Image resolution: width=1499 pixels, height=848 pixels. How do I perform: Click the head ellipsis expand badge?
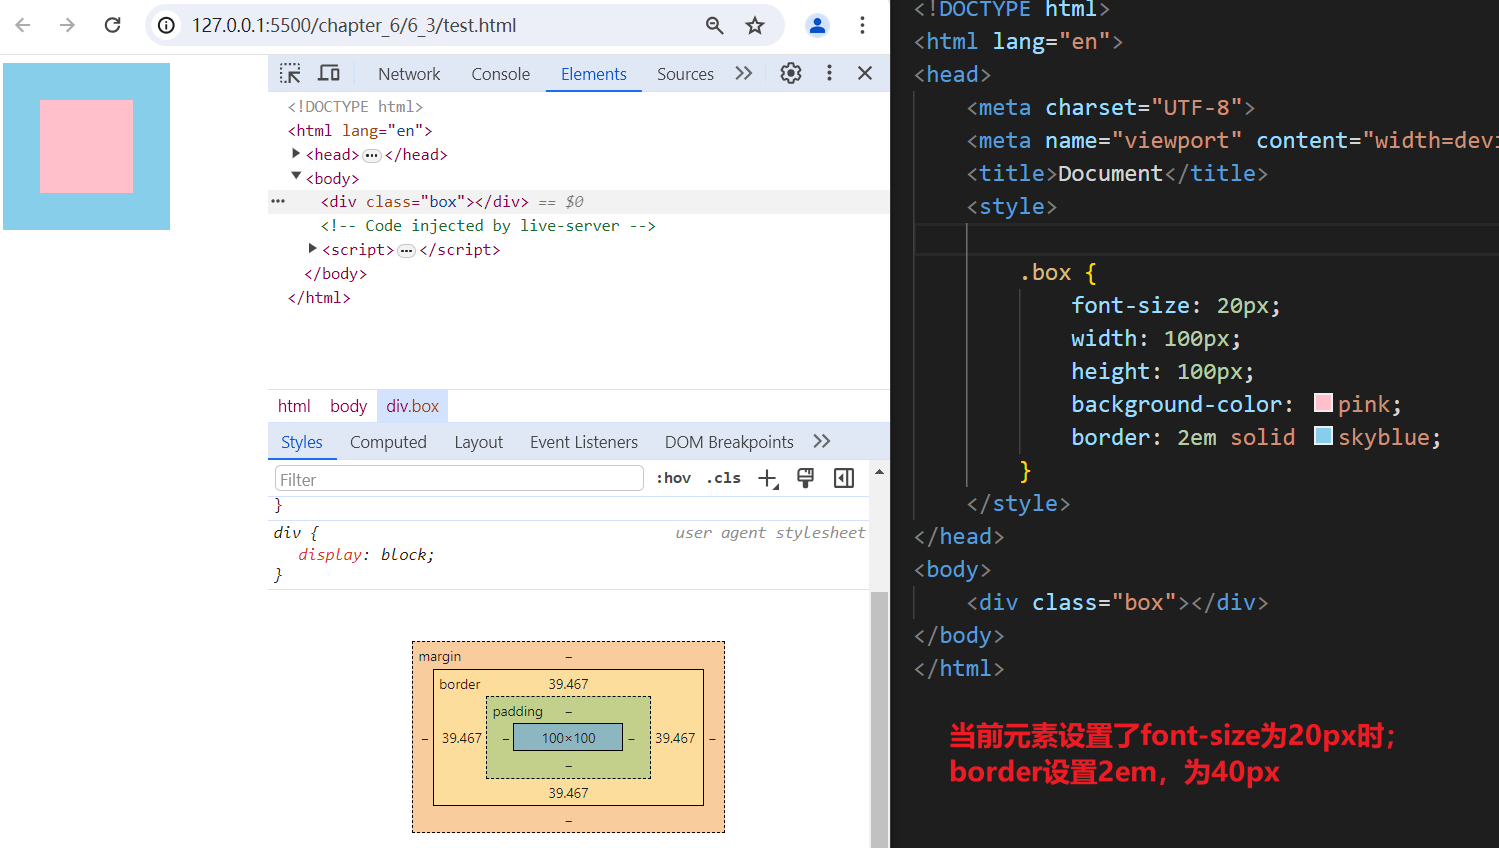tap(372, 155)
